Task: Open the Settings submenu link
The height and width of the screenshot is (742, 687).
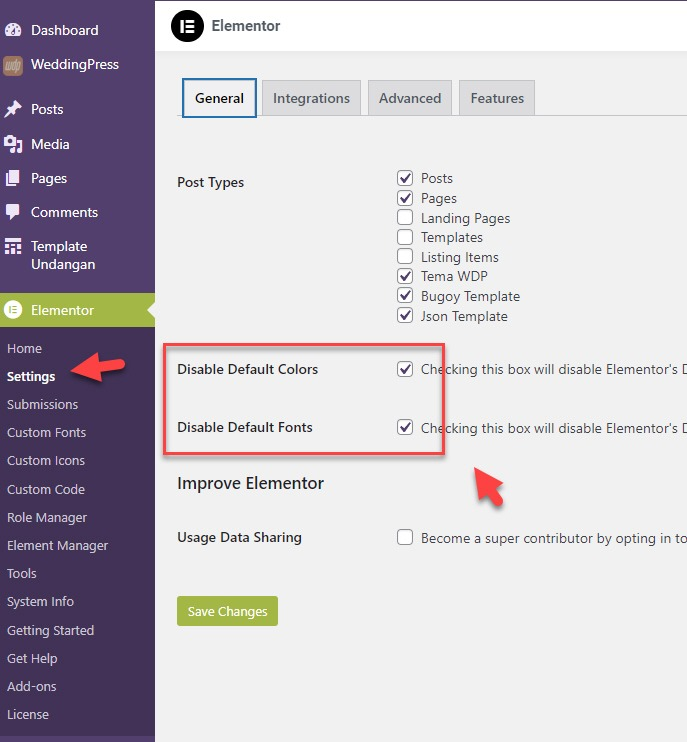Action: click(31, 377)
